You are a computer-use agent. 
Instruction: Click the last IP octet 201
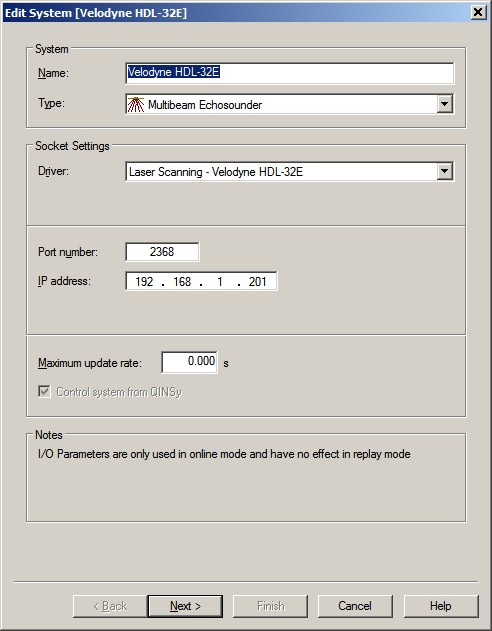(257, 281)
